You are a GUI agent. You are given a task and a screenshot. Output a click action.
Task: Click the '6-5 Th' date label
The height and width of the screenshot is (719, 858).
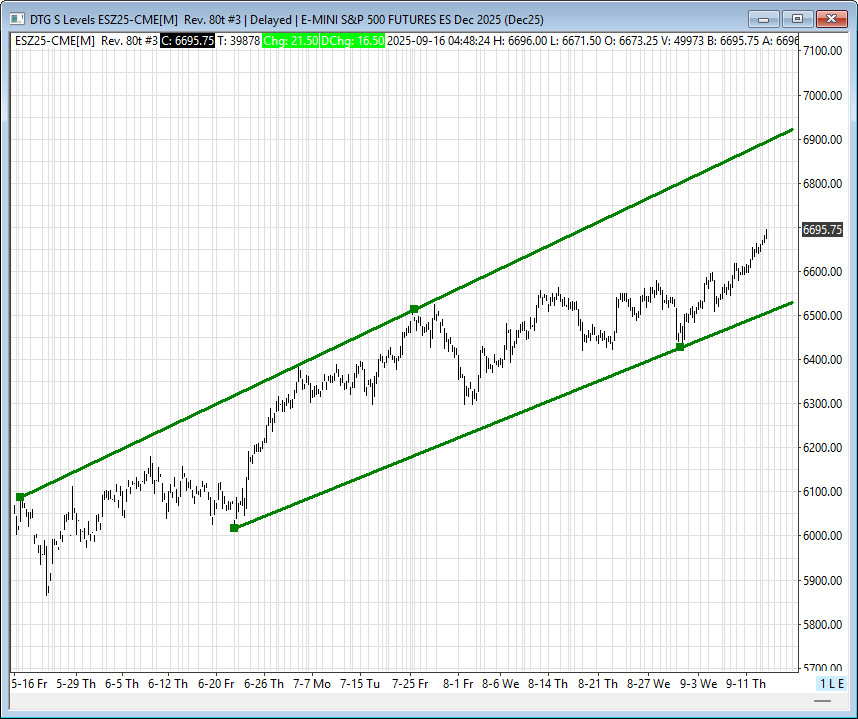(121, 683)
